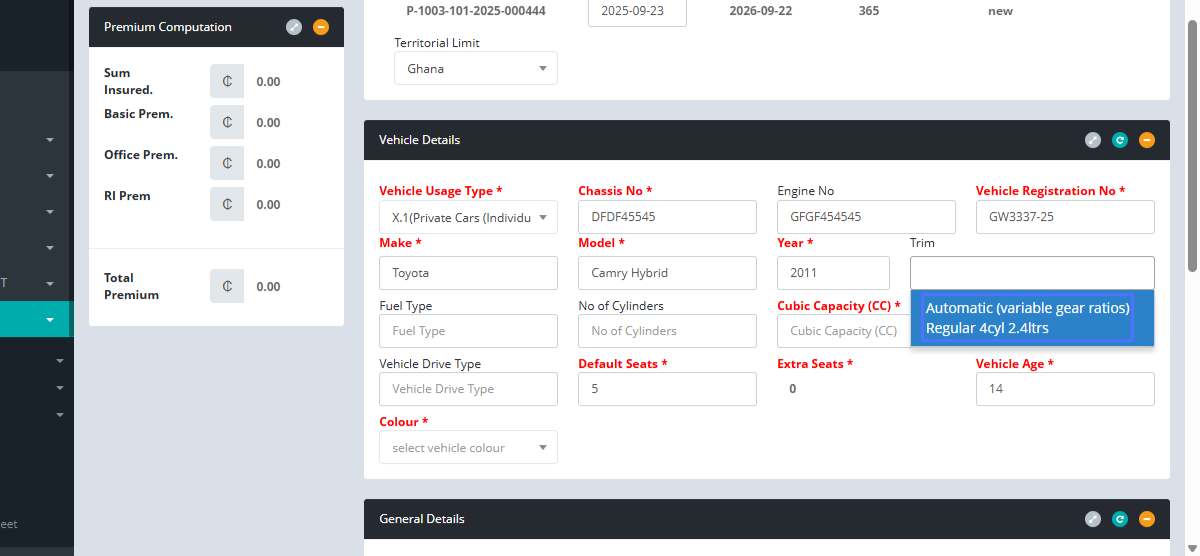The image size is (1200, 556).
Task: Collapse the Vehicle Details panel
Action: pyautogui.click(x=1147, y=140)
